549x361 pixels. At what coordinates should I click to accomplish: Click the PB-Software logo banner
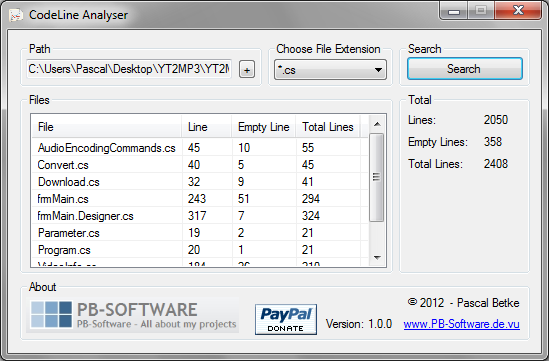point(133,315)
